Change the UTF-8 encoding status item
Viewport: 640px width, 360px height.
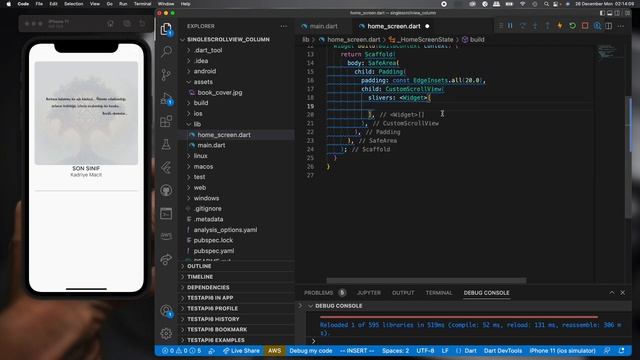click(x=425, y=351)
